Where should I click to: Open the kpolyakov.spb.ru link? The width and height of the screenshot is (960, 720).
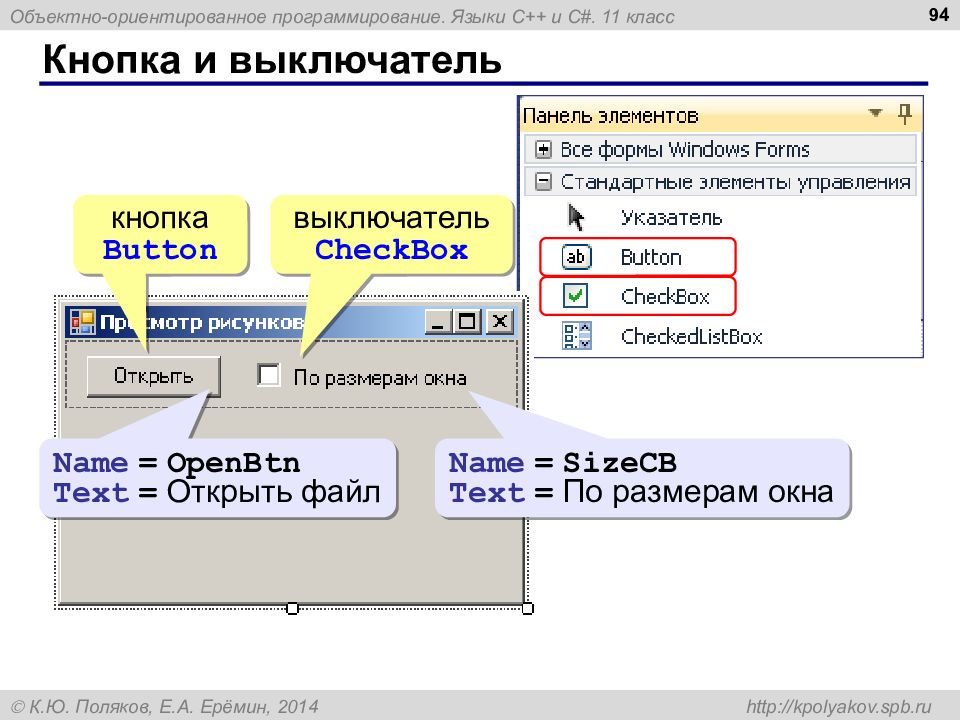(x=838, y=707)
